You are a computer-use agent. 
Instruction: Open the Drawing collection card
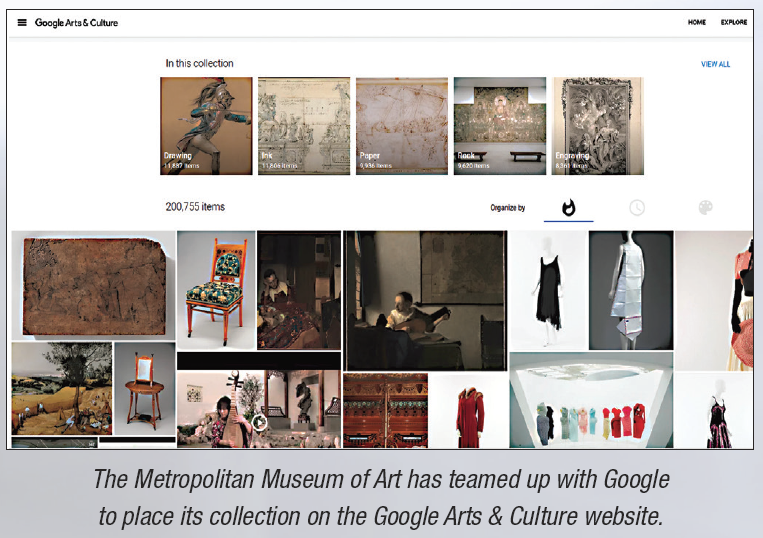206,126
